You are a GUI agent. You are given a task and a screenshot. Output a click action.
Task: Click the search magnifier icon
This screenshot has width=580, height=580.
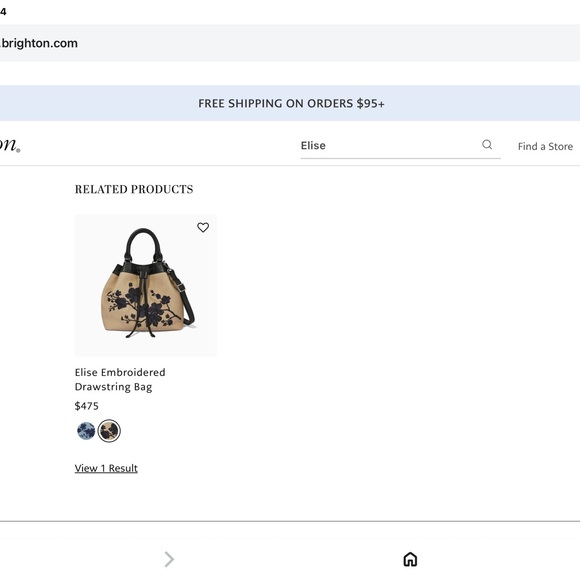click(x=487, y=145)
